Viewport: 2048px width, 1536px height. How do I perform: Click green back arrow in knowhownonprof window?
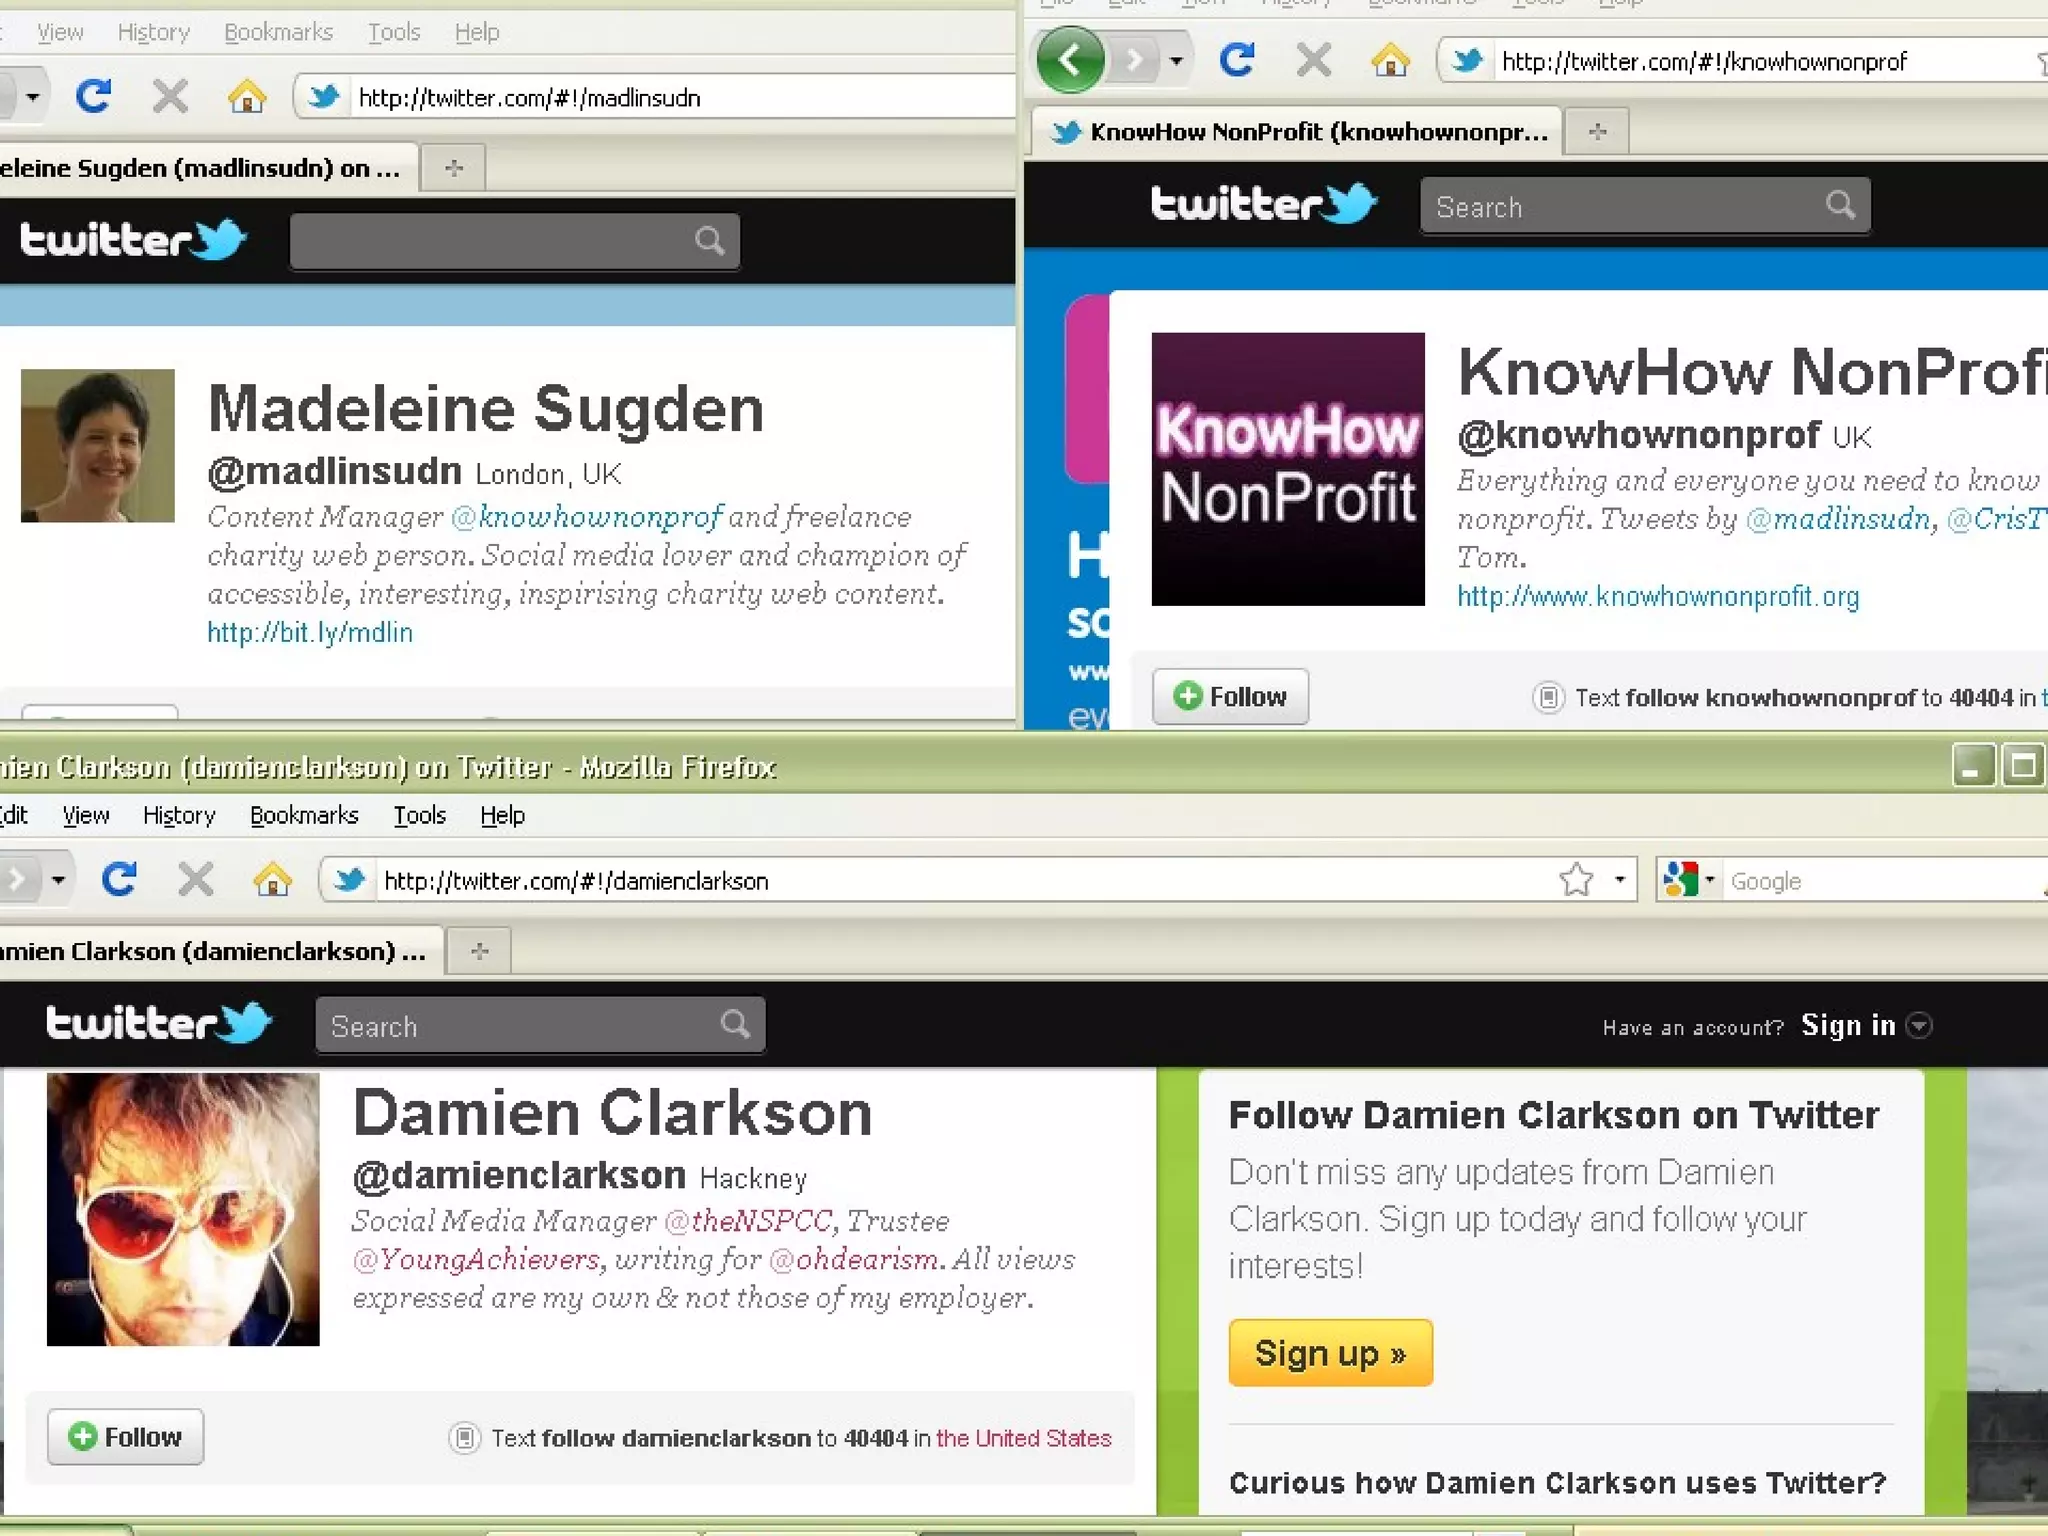[x=1070, y=60]
